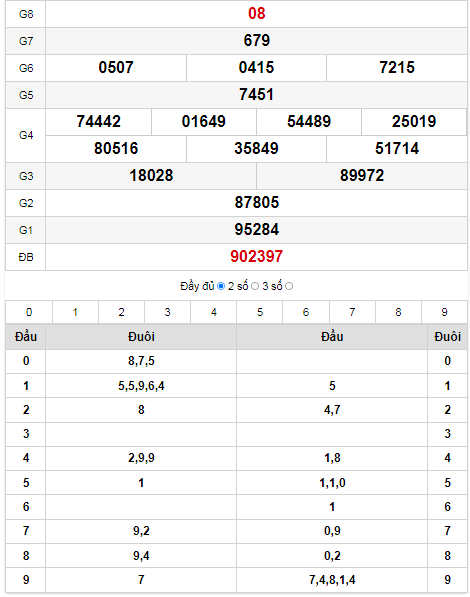The height and width of the screenshot is (597, 470).
Task: Select digit 8 in the number filter row
Action: (x=398, y=312)
